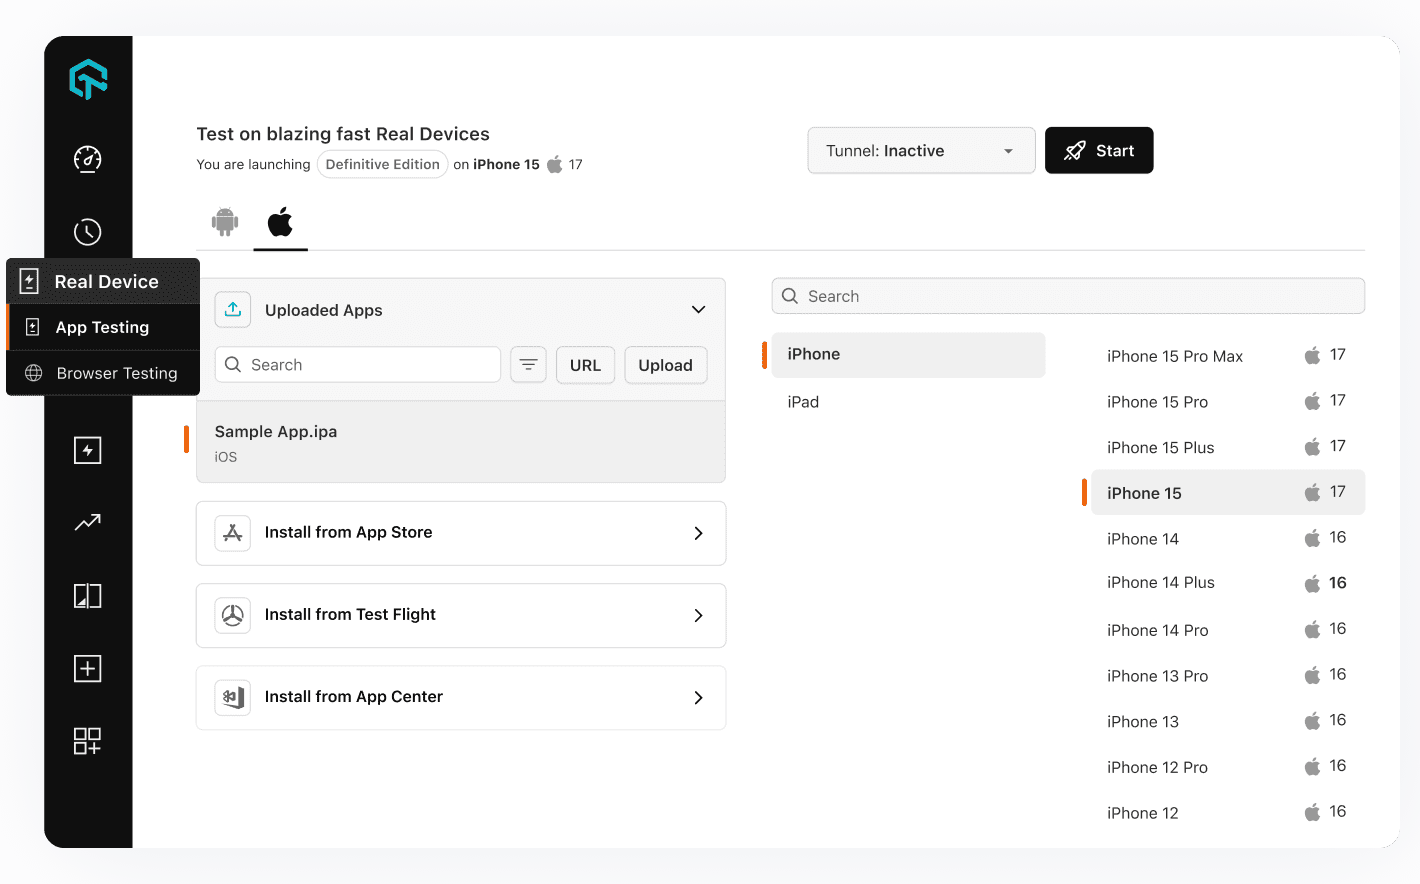Click the split-panel compare sidebar icon
This screenshot has height=884, width=1420.
tap(88, 596)
